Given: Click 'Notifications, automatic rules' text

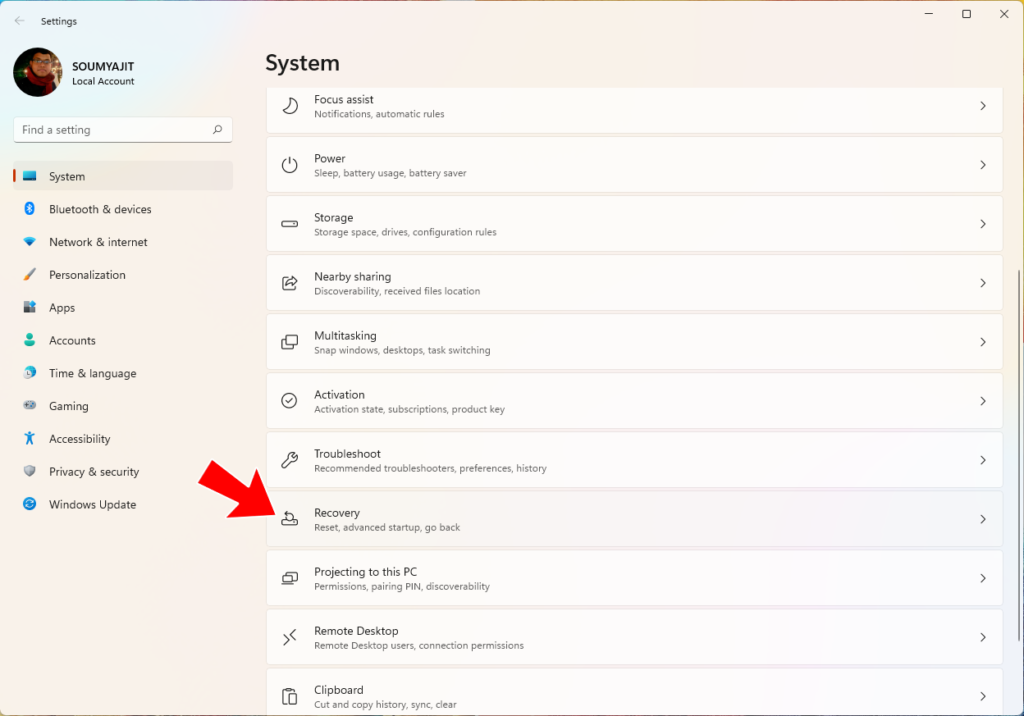Looking at the screenshot, I should 379,114.
